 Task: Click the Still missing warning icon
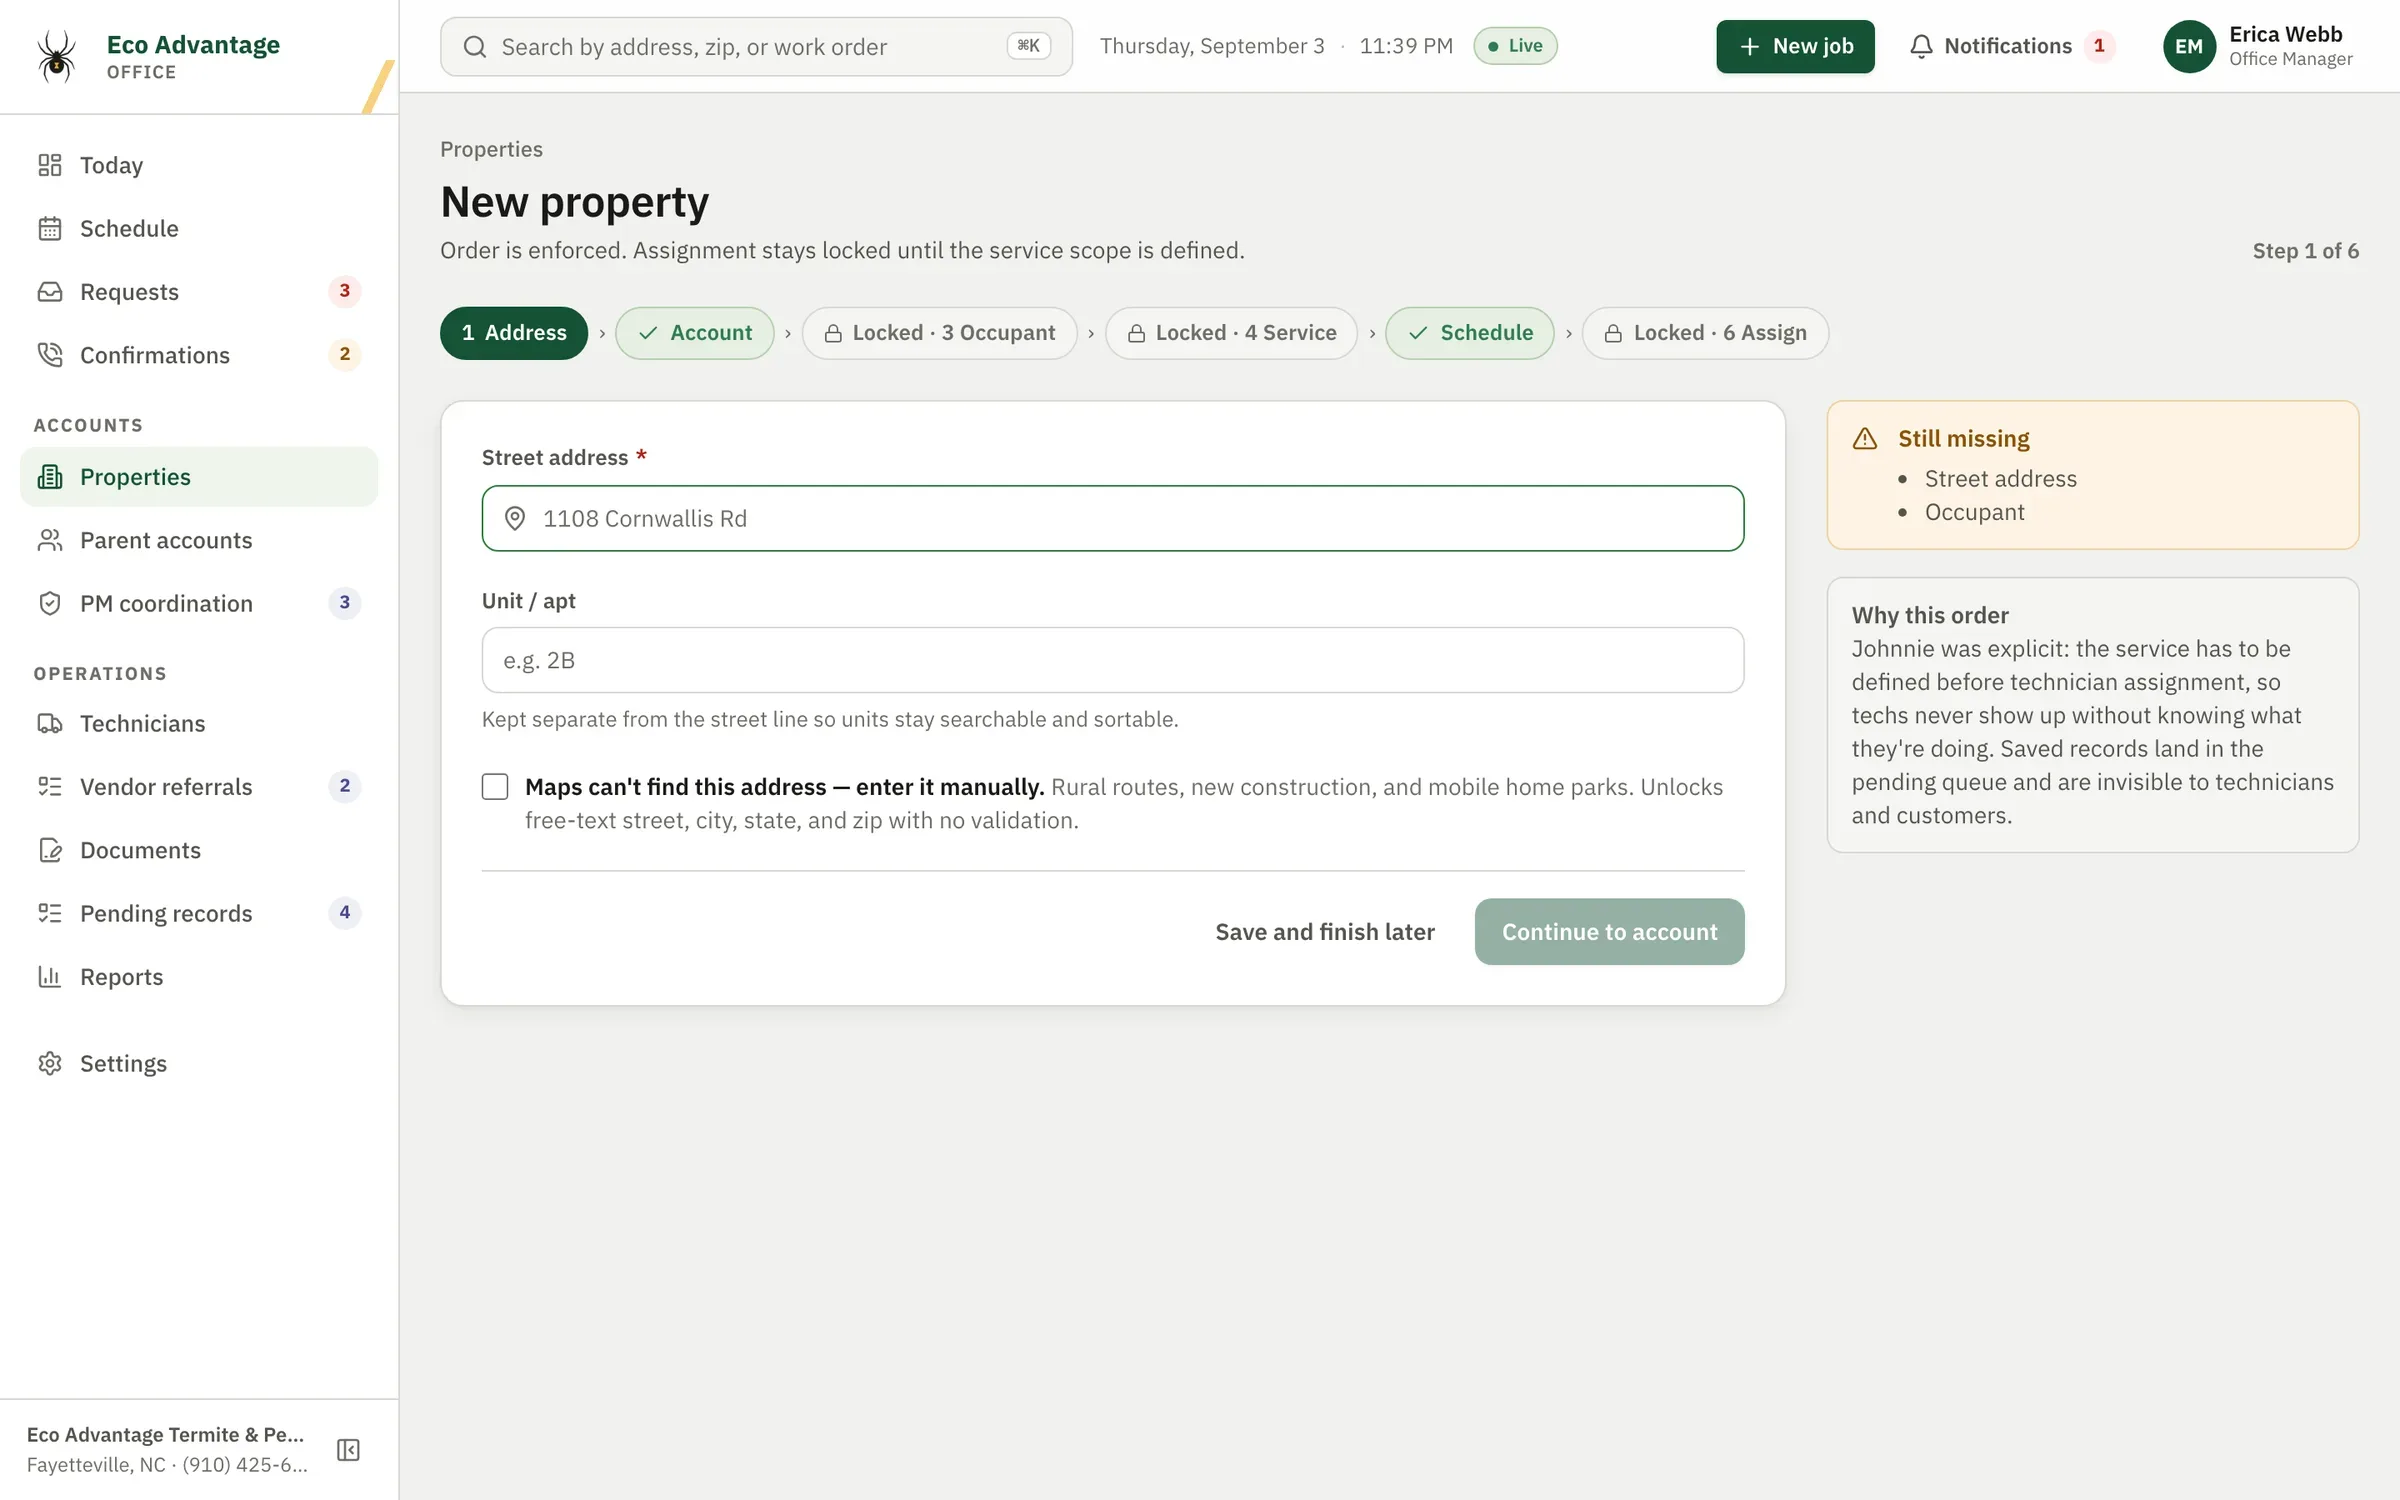[1865, 439]
